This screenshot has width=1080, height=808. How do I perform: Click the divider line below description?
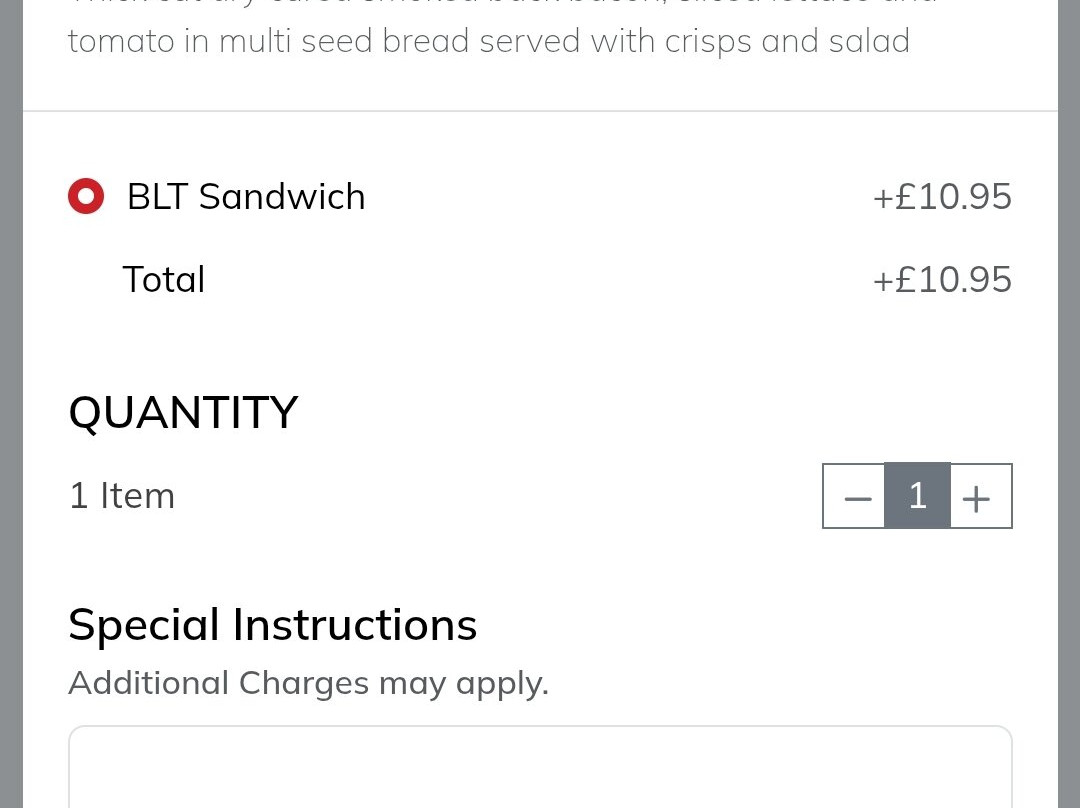tap(540, 111)
